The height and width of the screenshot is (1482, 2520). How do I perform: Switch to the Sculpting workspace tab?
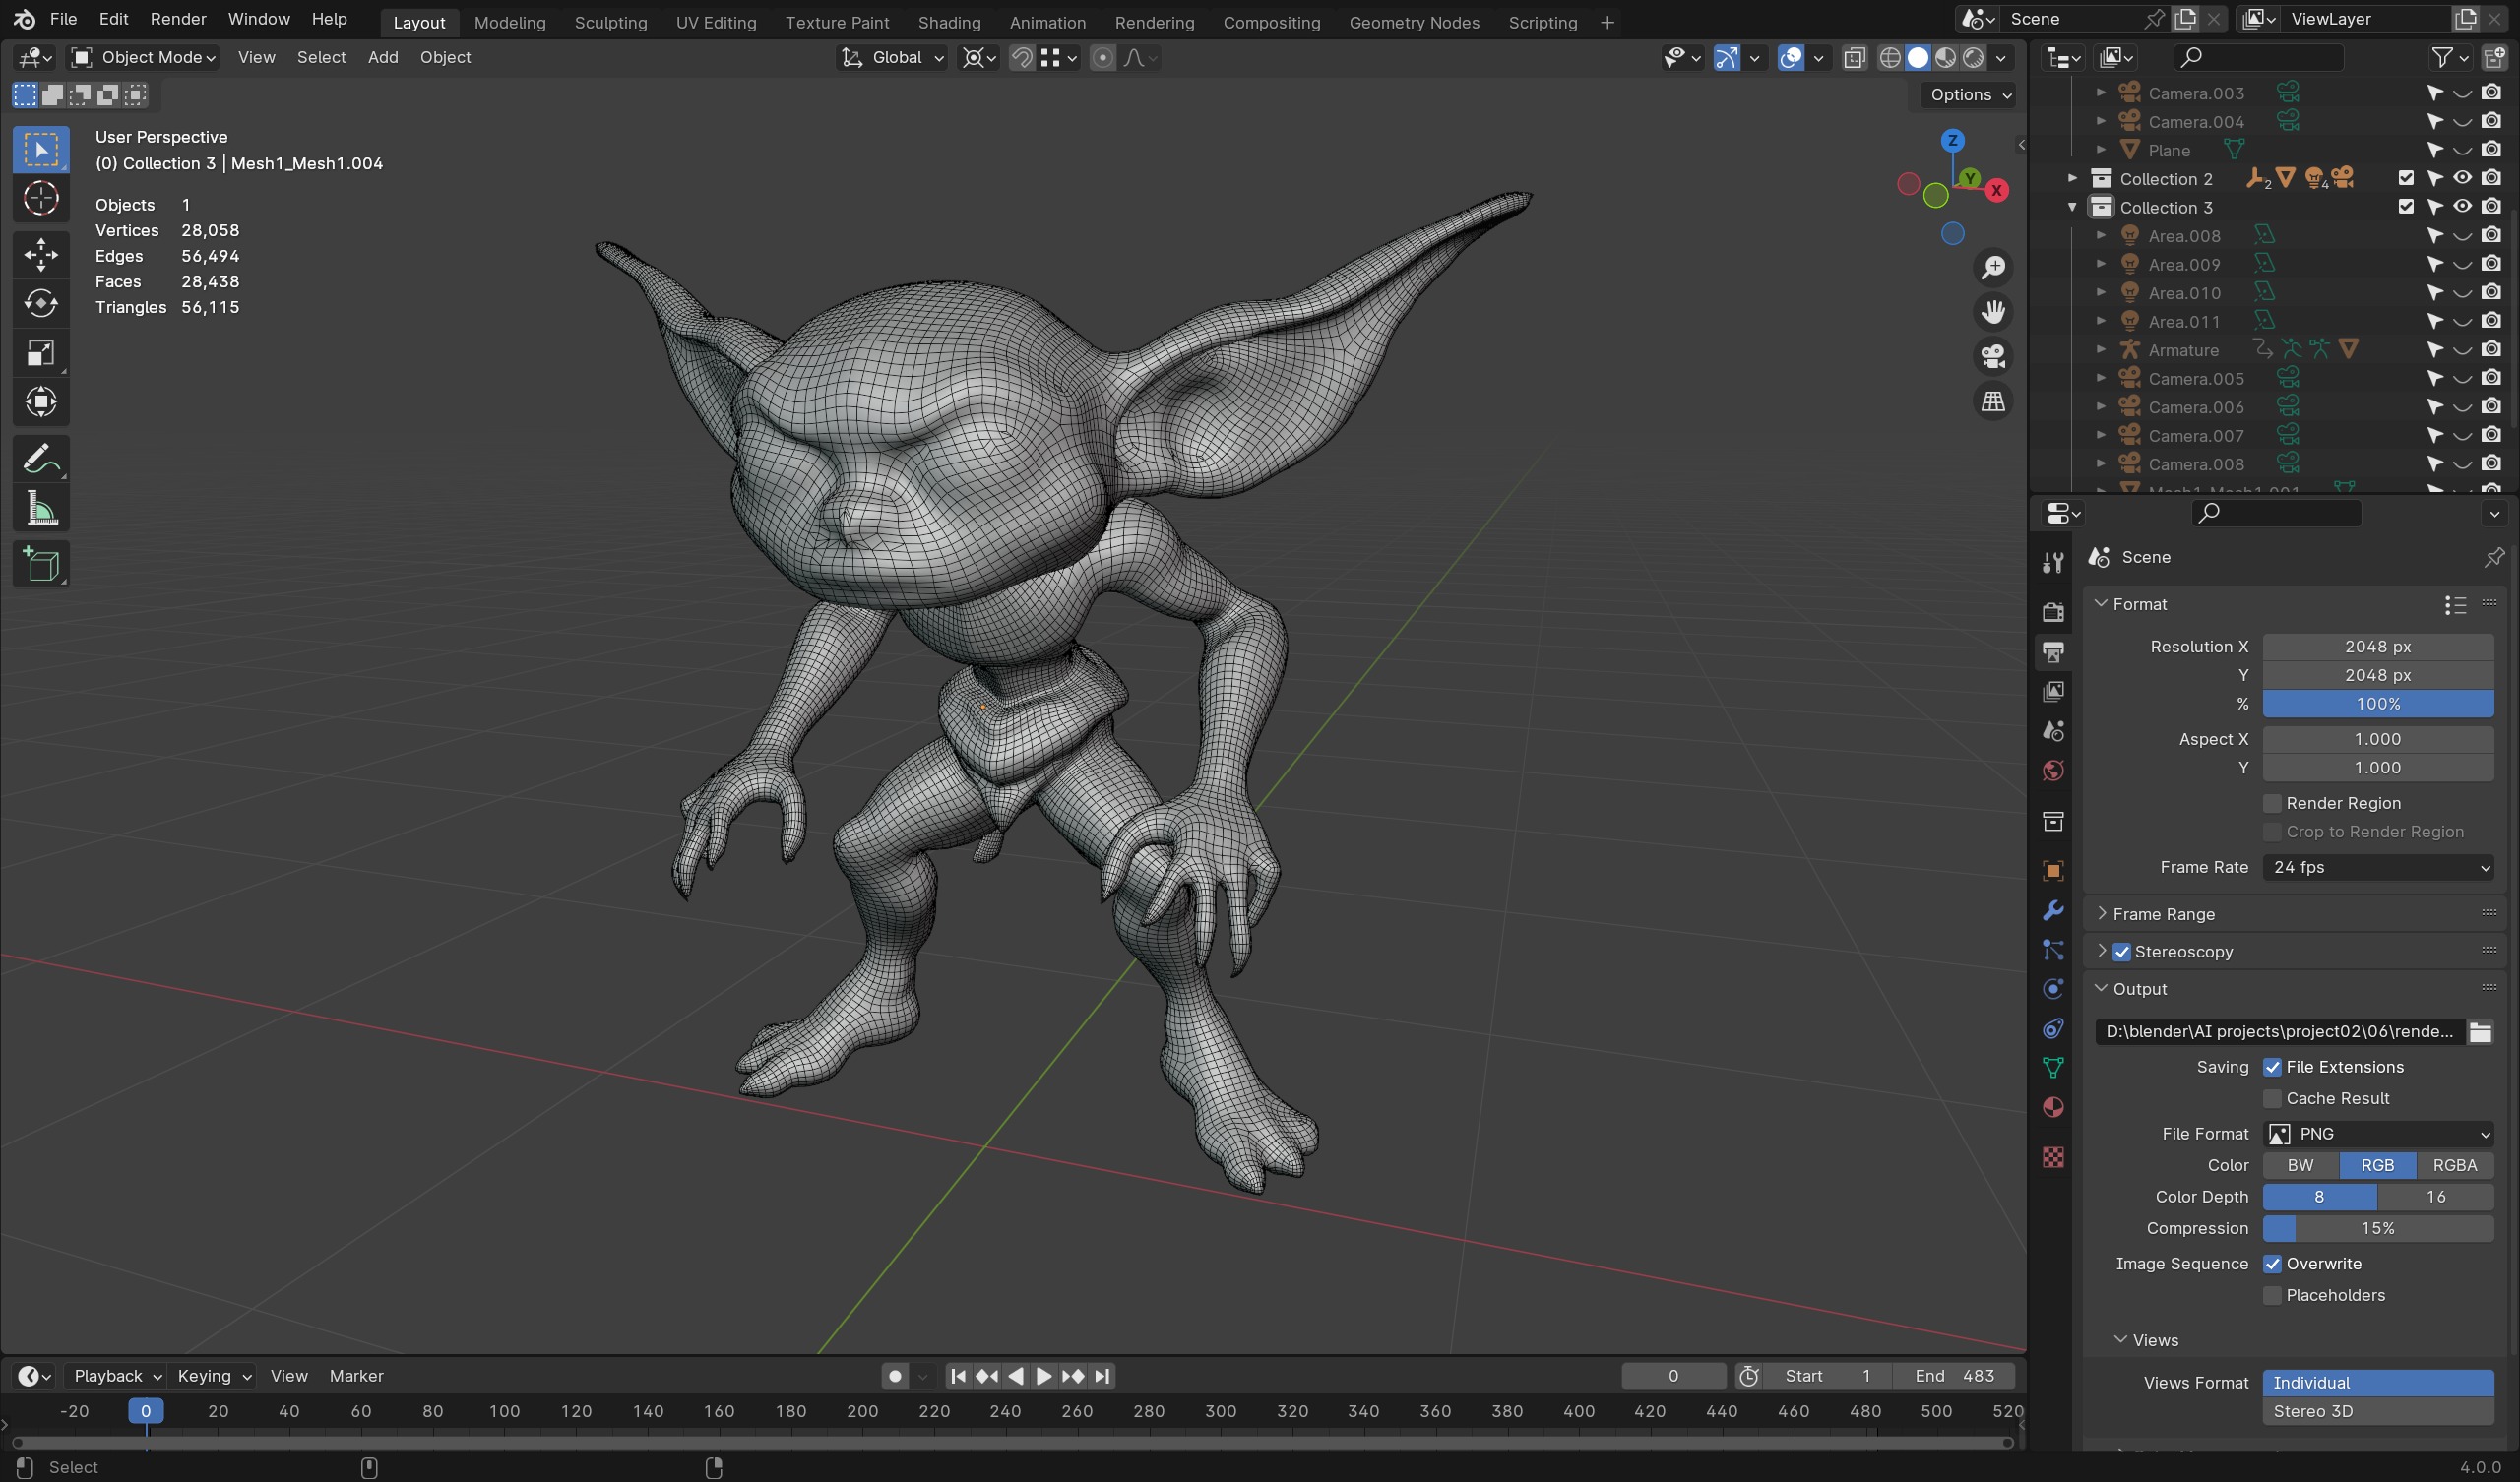point(610,22)
